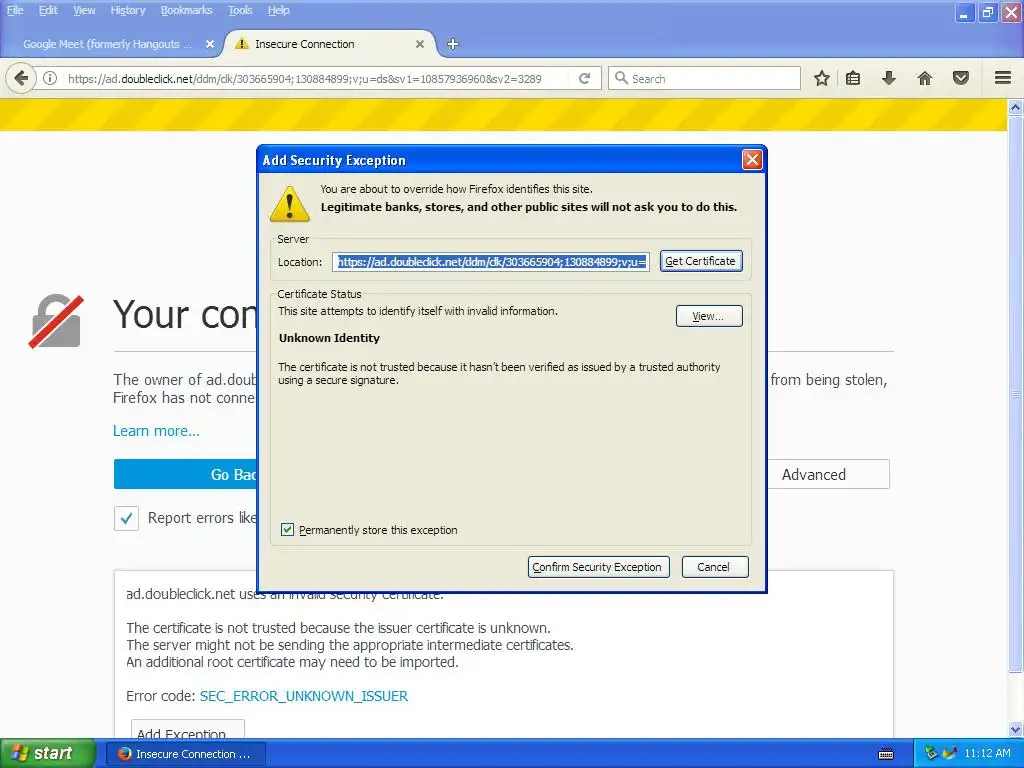Show bookmarks list icon

pos(853,78)
